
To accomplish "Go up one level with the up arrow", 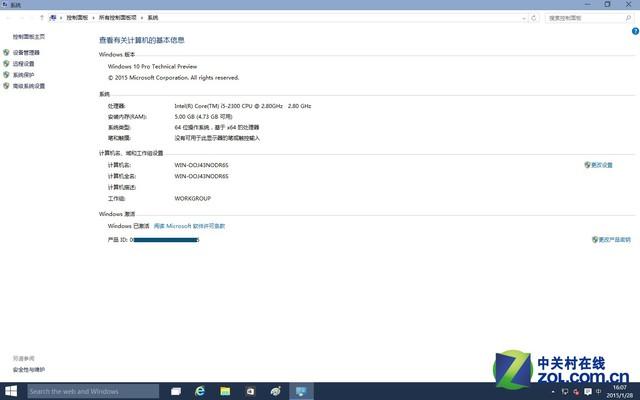I will click(x=42, y=18).
